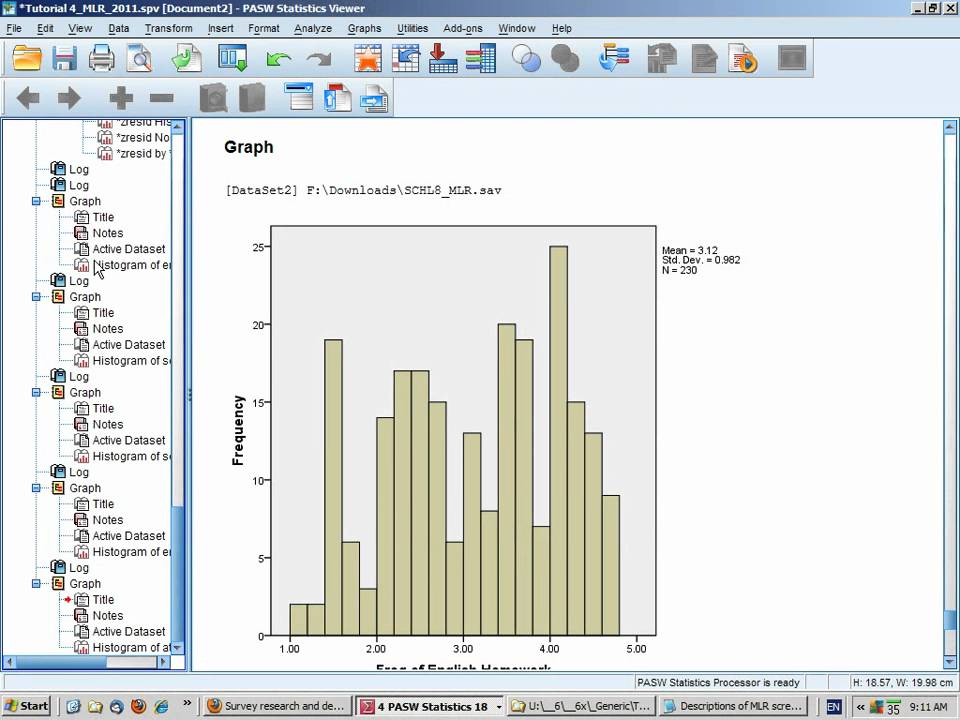This screenshot has width=960, height=720.
Task: Open PASW Statistics 18 taskbar dropdown arrow
Action: [499, 707]
